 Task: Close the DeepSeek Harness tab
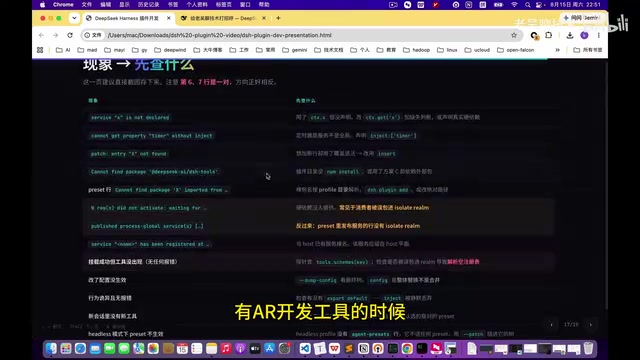coord(169,18)
